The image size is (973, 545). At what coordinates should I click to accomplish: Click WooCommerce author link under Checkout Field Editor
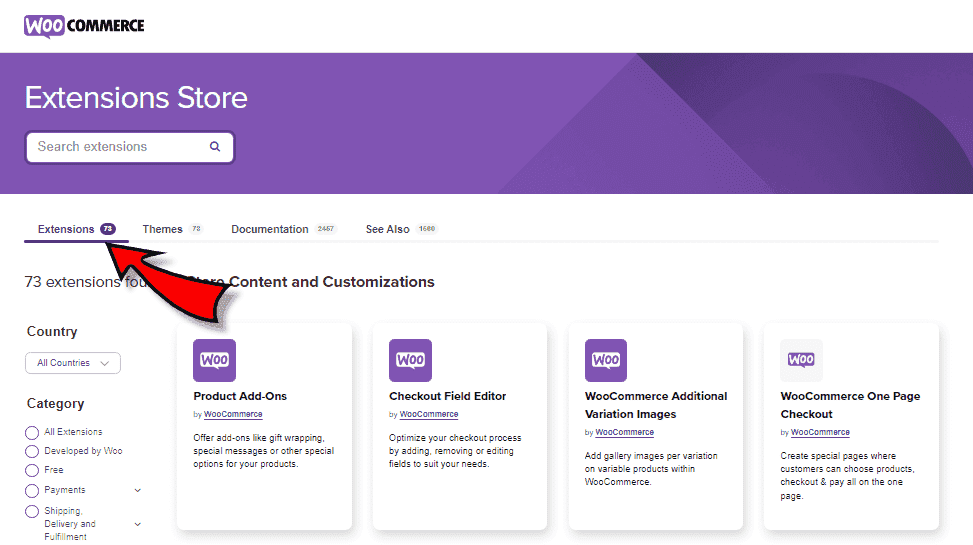[x=429, y=414]
